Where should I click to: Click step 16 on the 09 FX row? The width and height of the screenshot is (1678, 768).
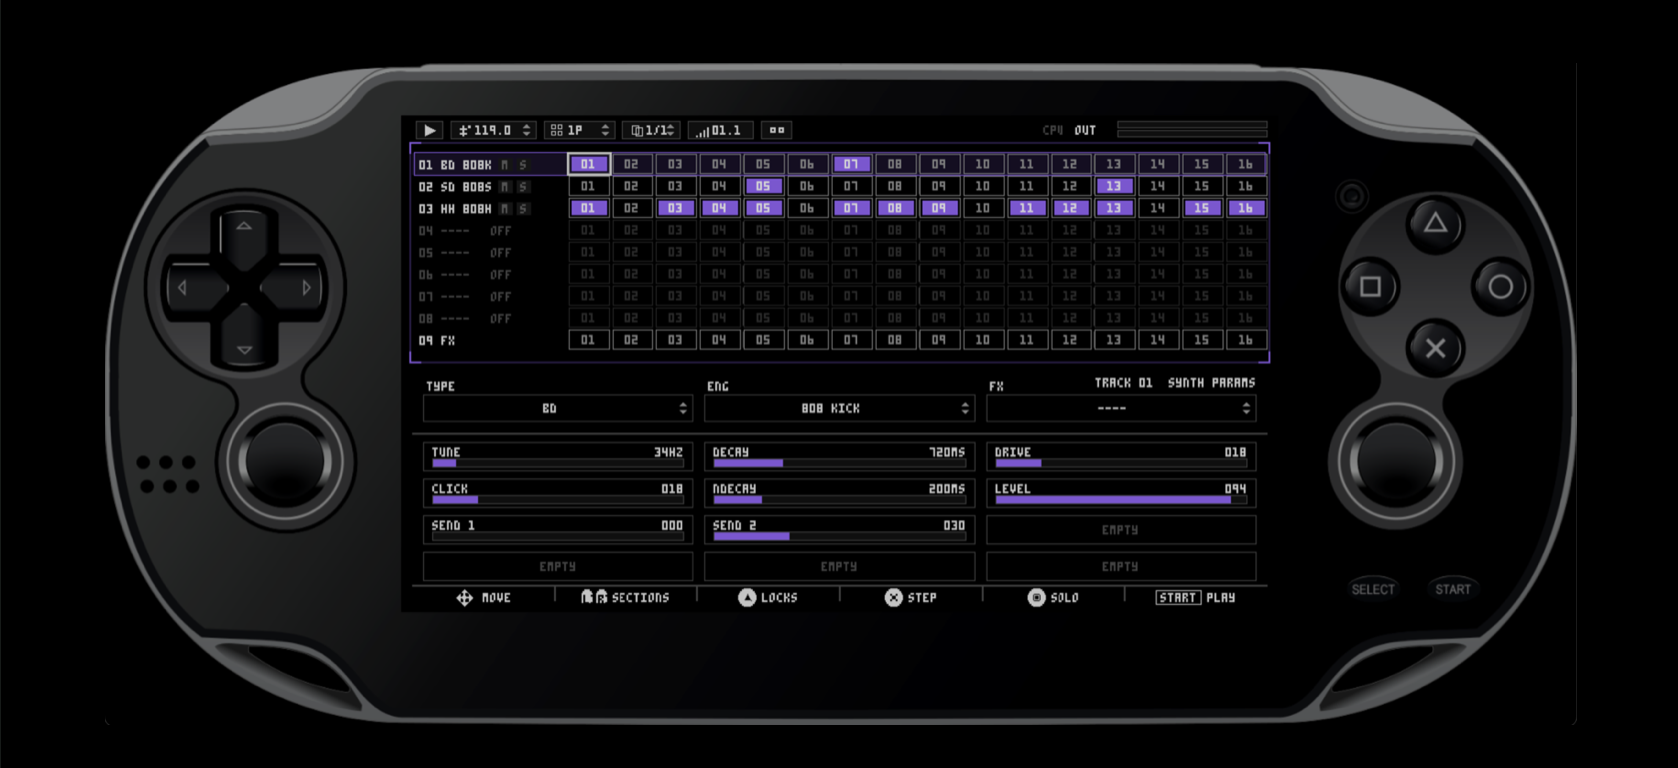1245,340
